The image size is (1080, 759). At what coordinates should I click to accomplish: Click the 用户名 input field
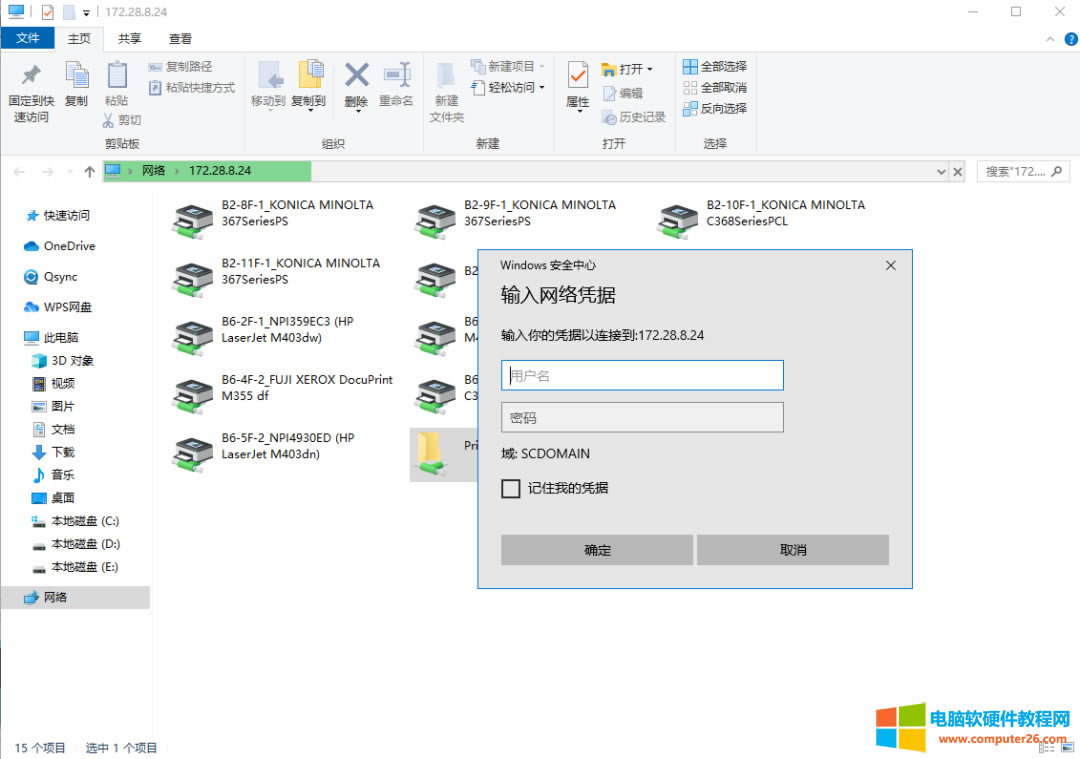pos(642,376)
